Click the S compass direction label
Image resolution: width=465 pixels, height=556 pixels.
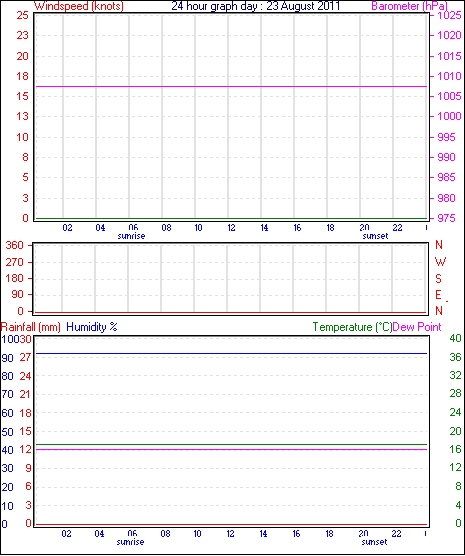(439, 279)
